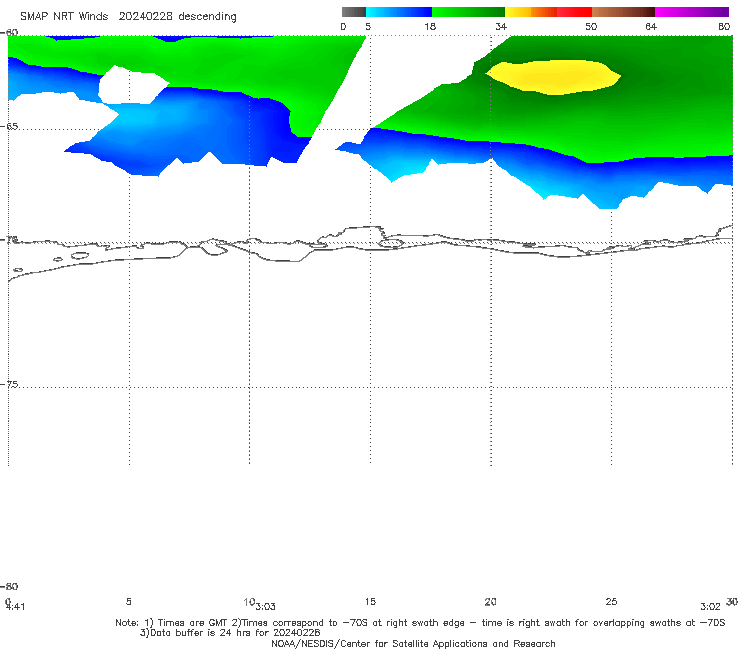Click the longitude axis label '15'
The image size is (740, 650).
point(370,601)
